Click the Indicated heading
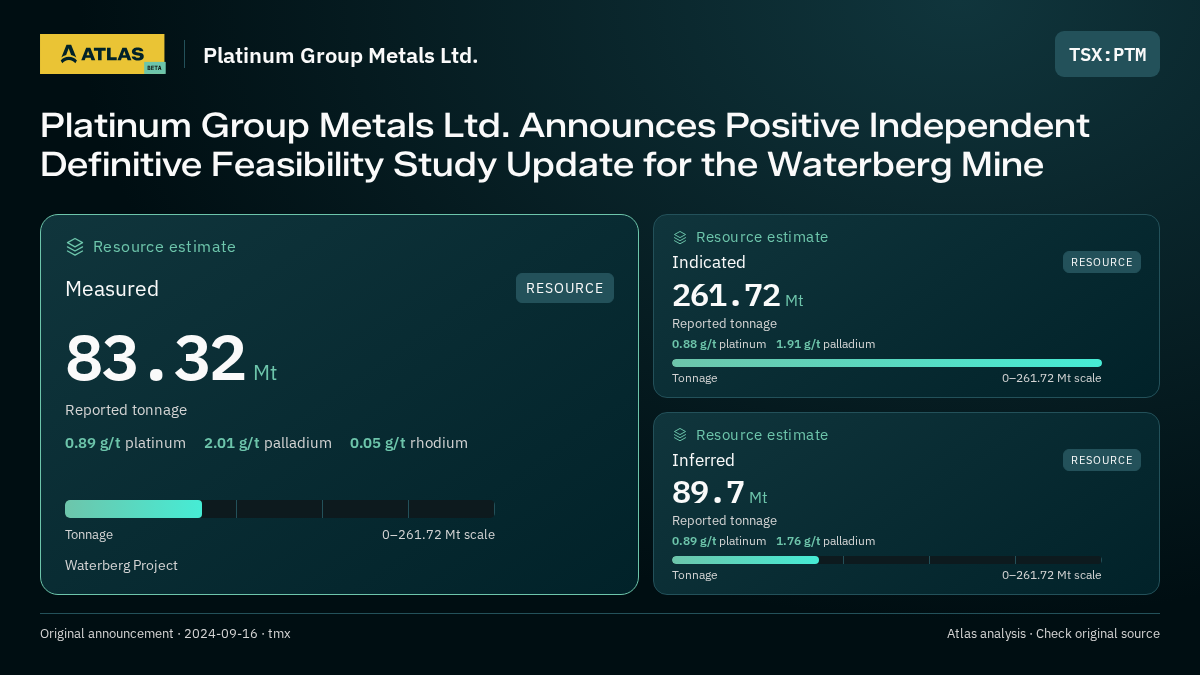 coord(709,262)
